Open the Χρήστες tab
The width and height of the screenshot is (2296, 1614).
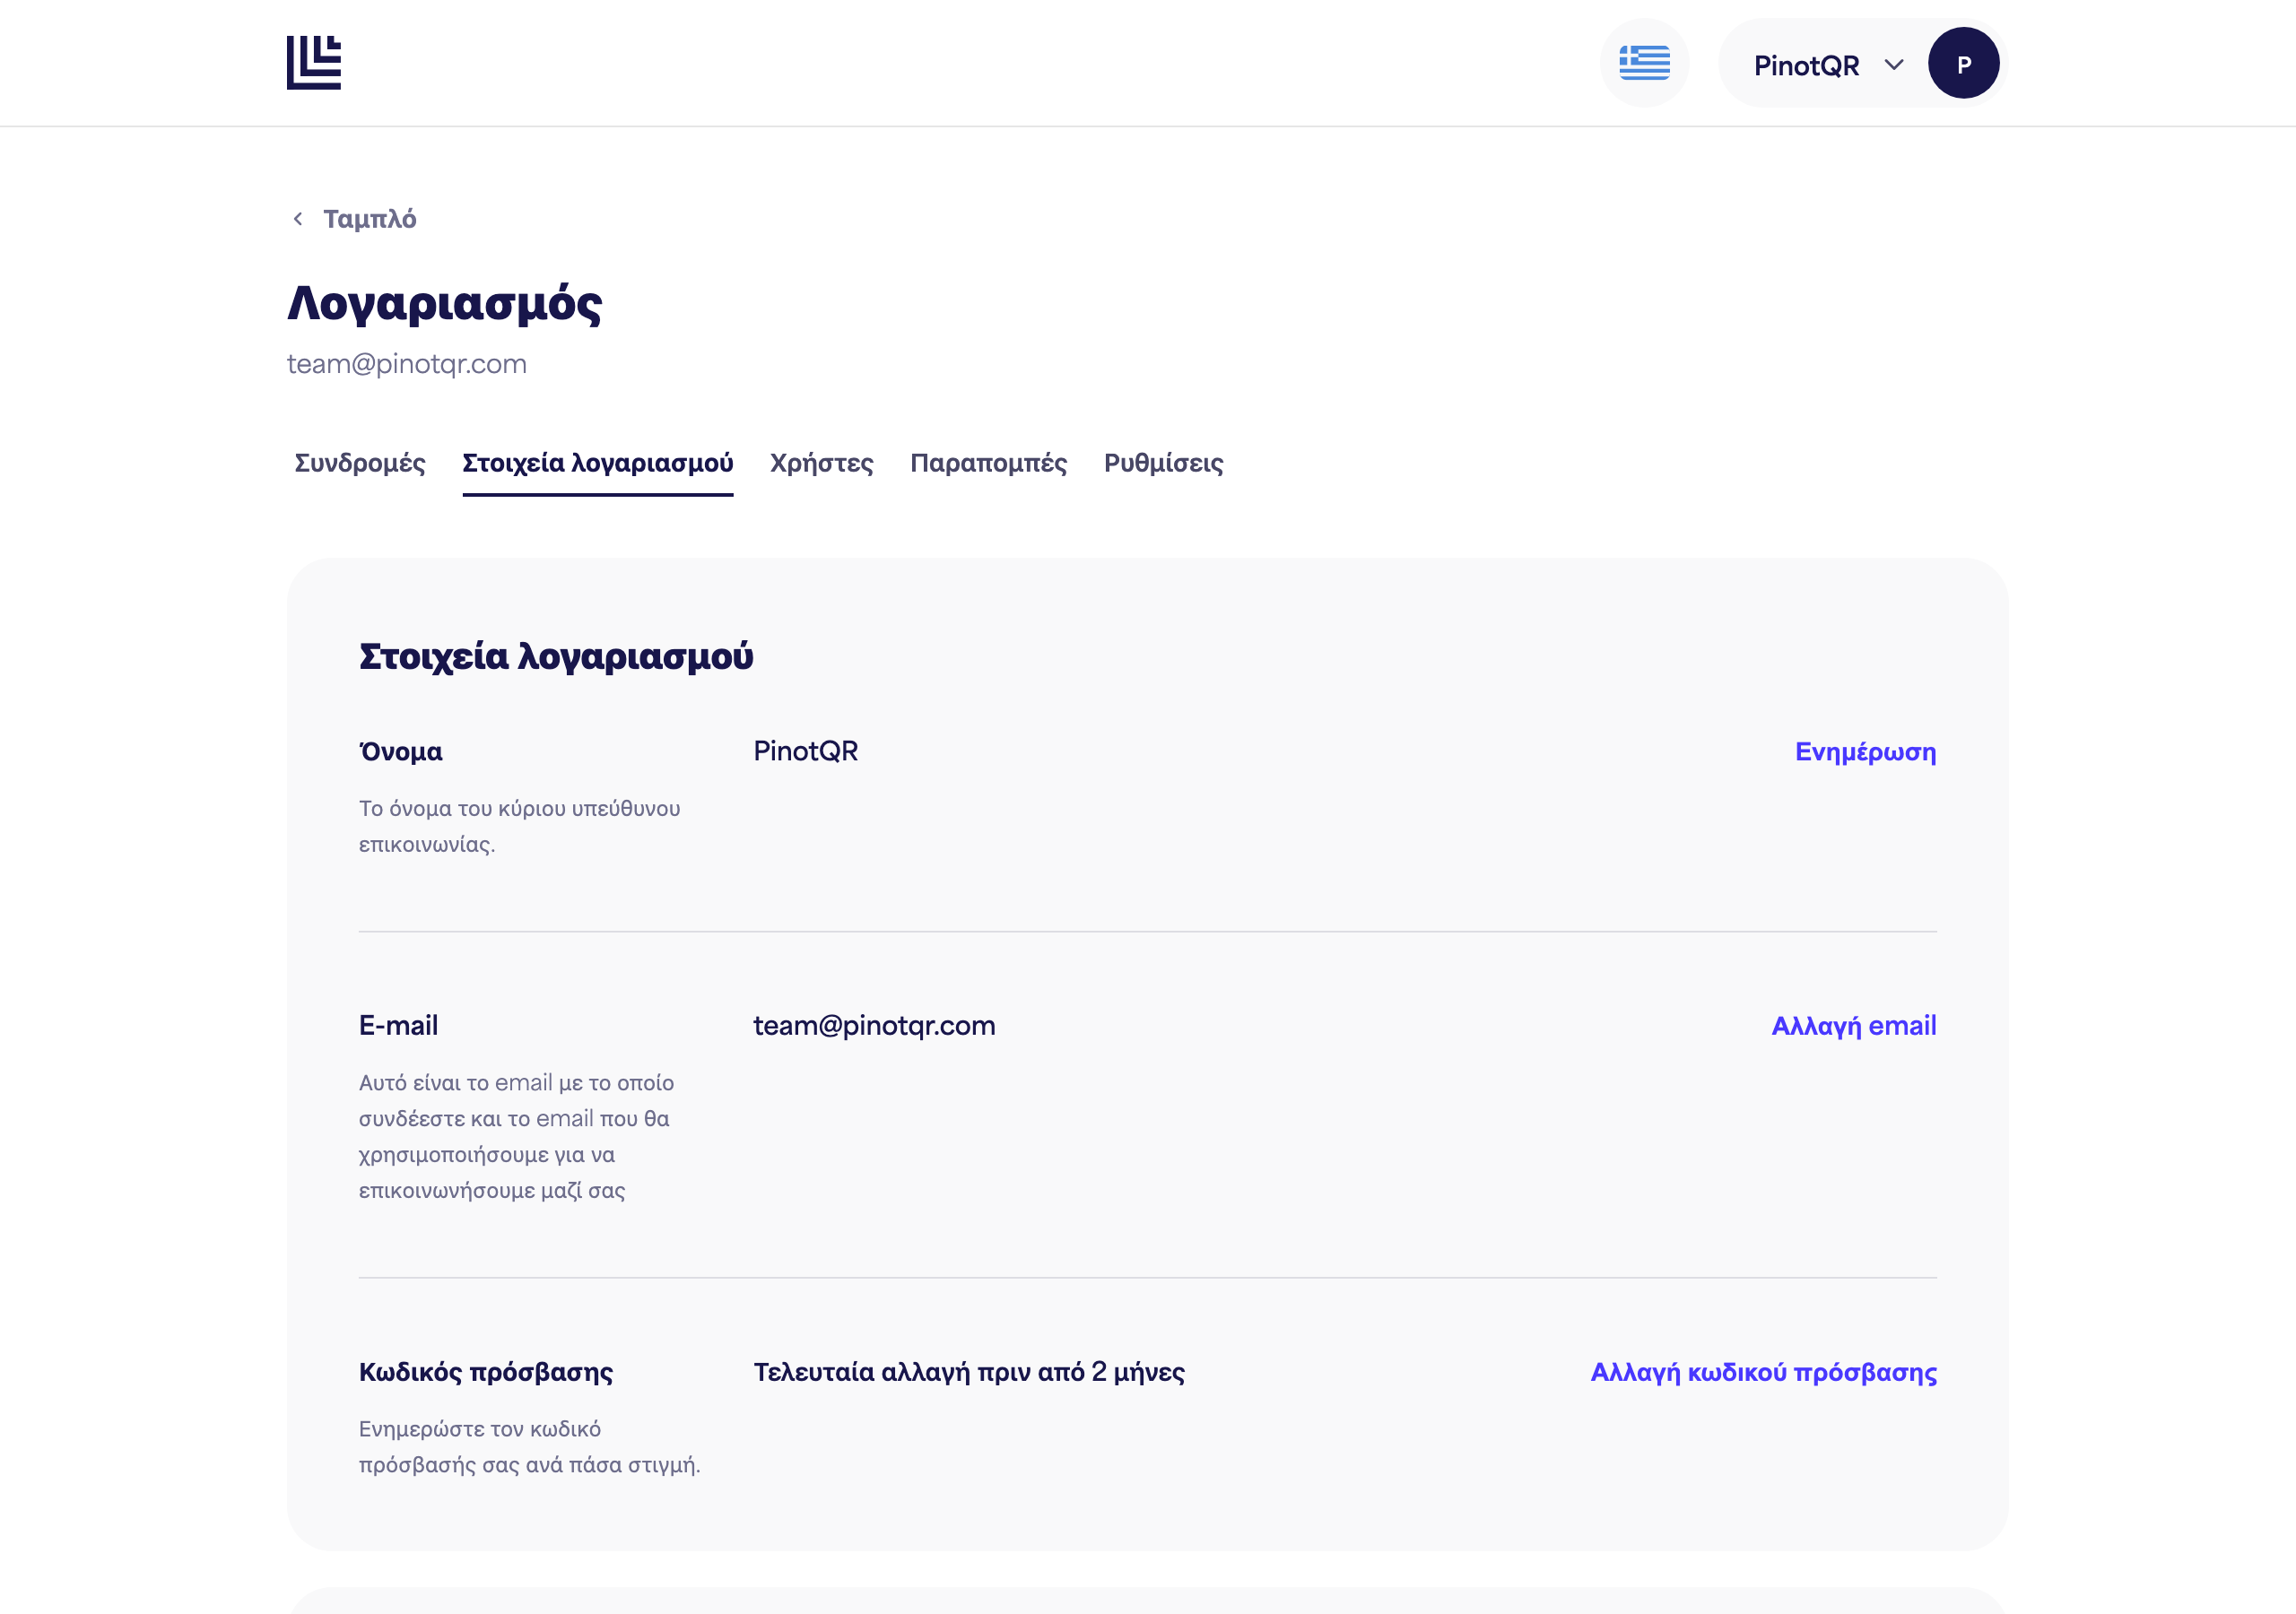pos(821,463)
